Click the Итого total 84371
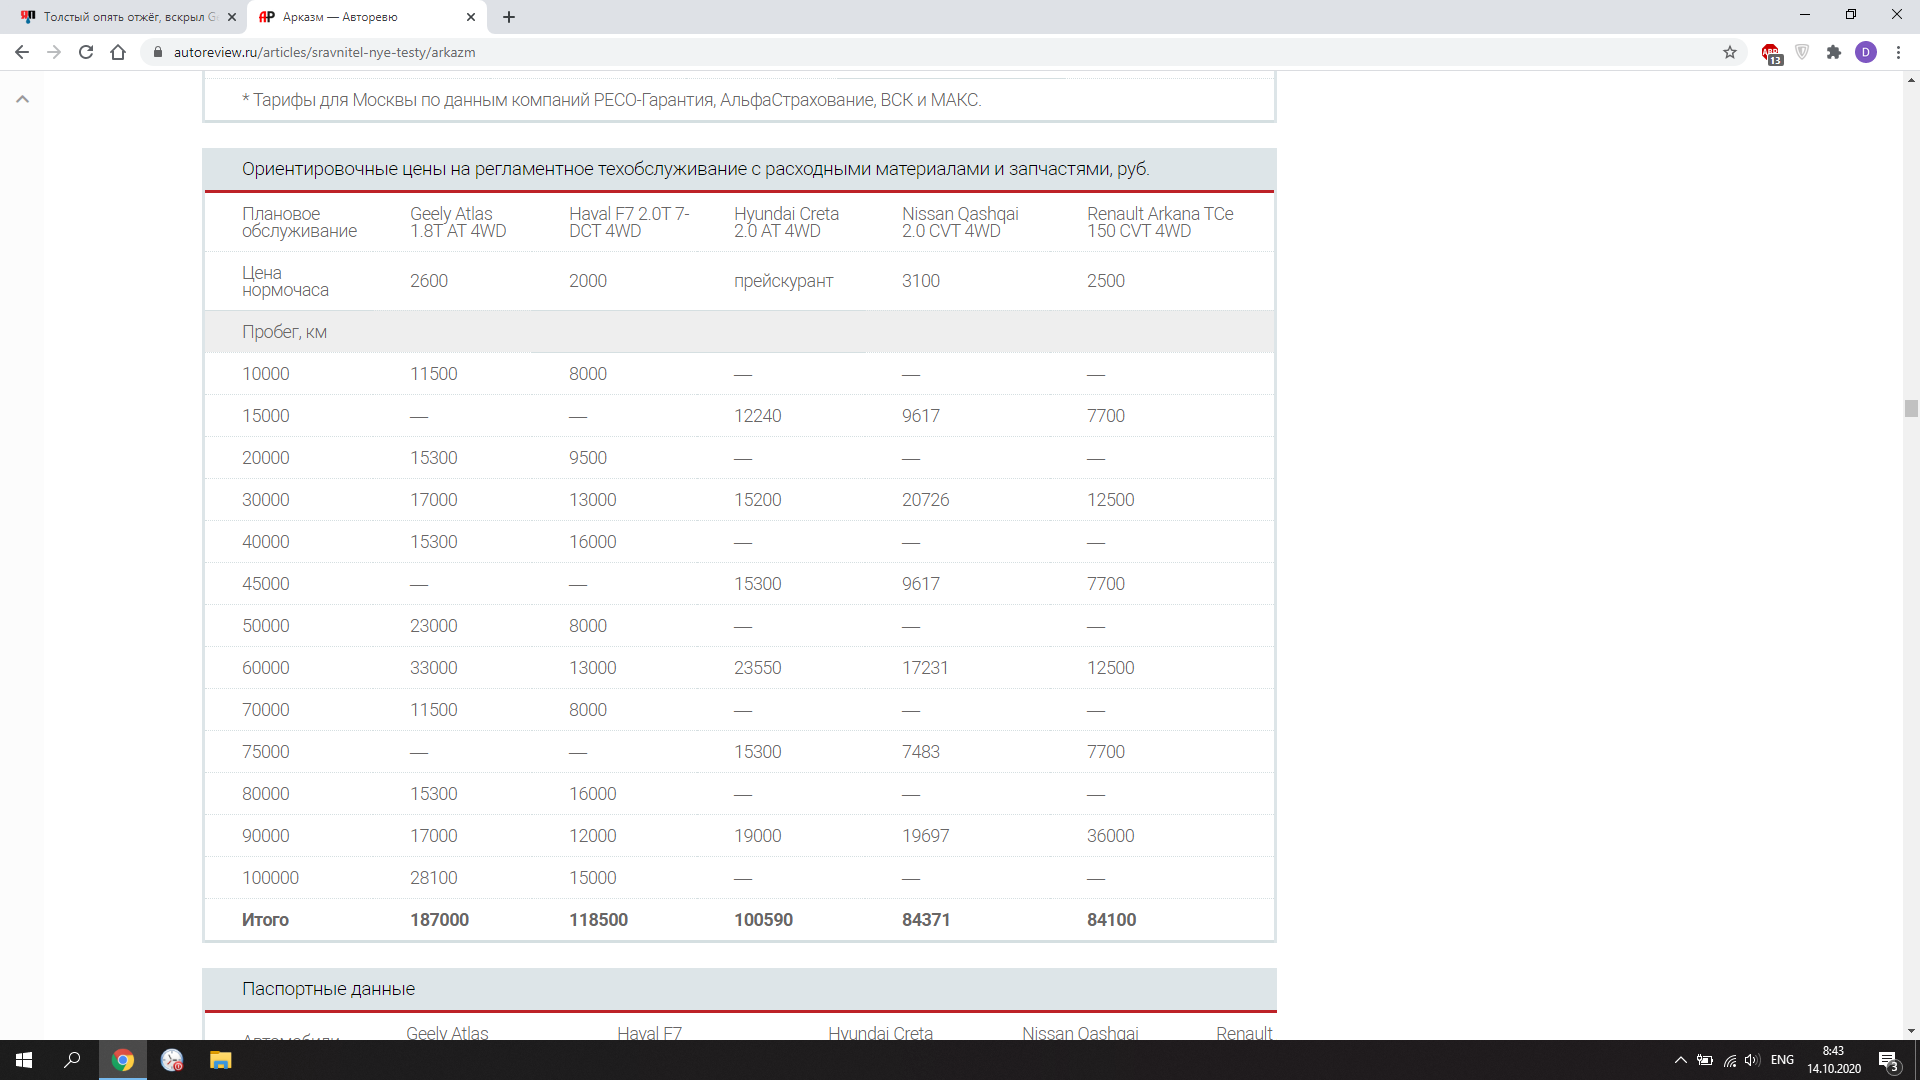The width and height of the screenshot is (1920, 1080). click(926, 920)
